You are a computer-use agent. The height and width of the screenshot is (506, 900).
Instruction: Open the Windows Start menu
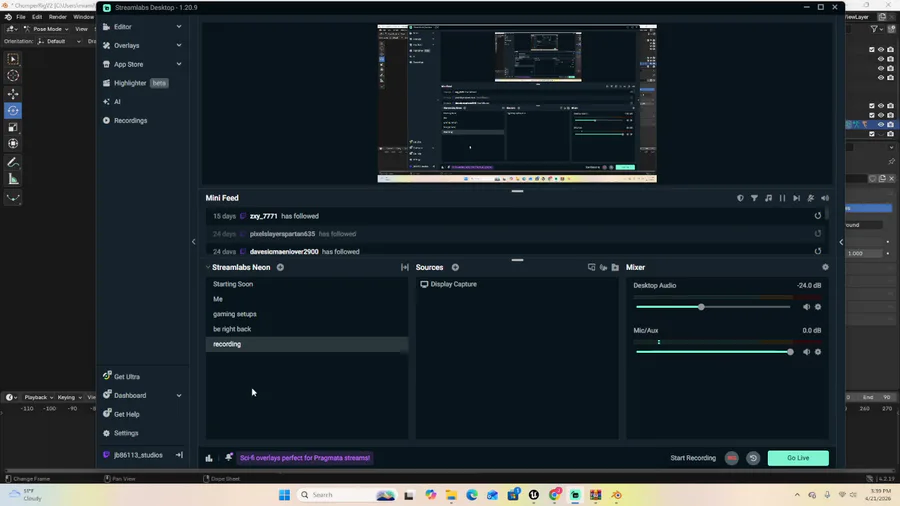point(284,495)
